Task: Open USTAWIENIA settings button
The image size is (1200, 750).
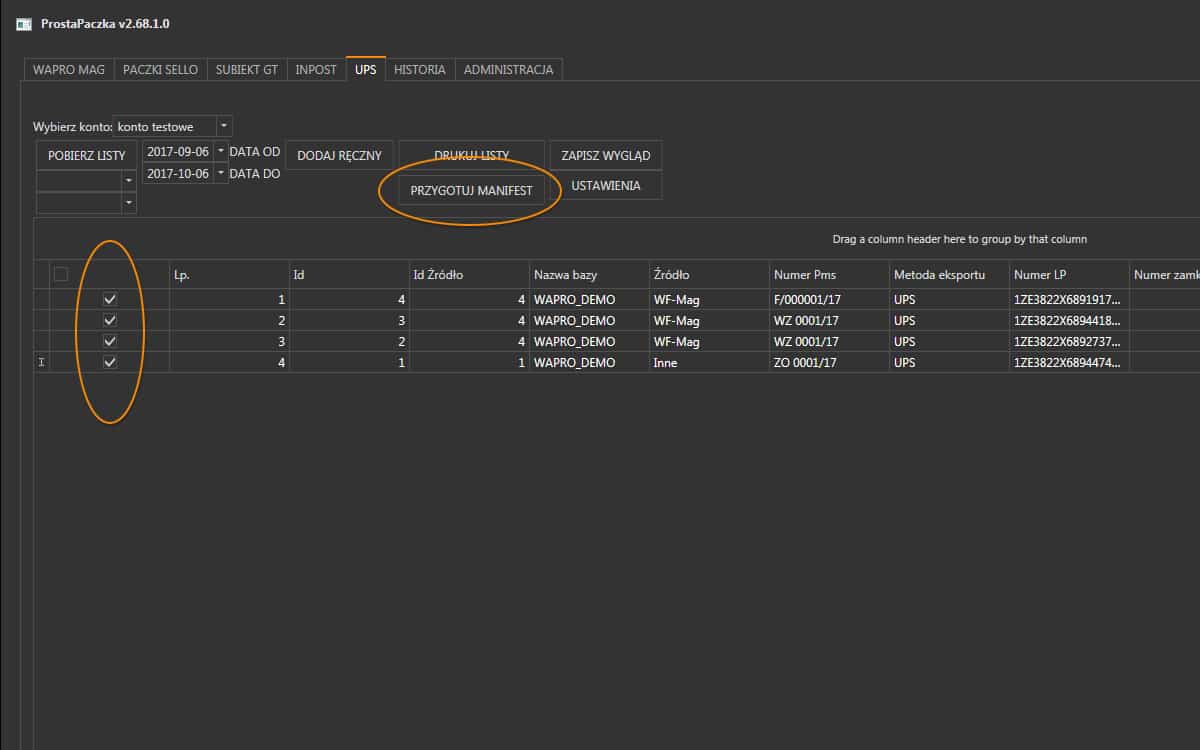Action: pos(606,186)
